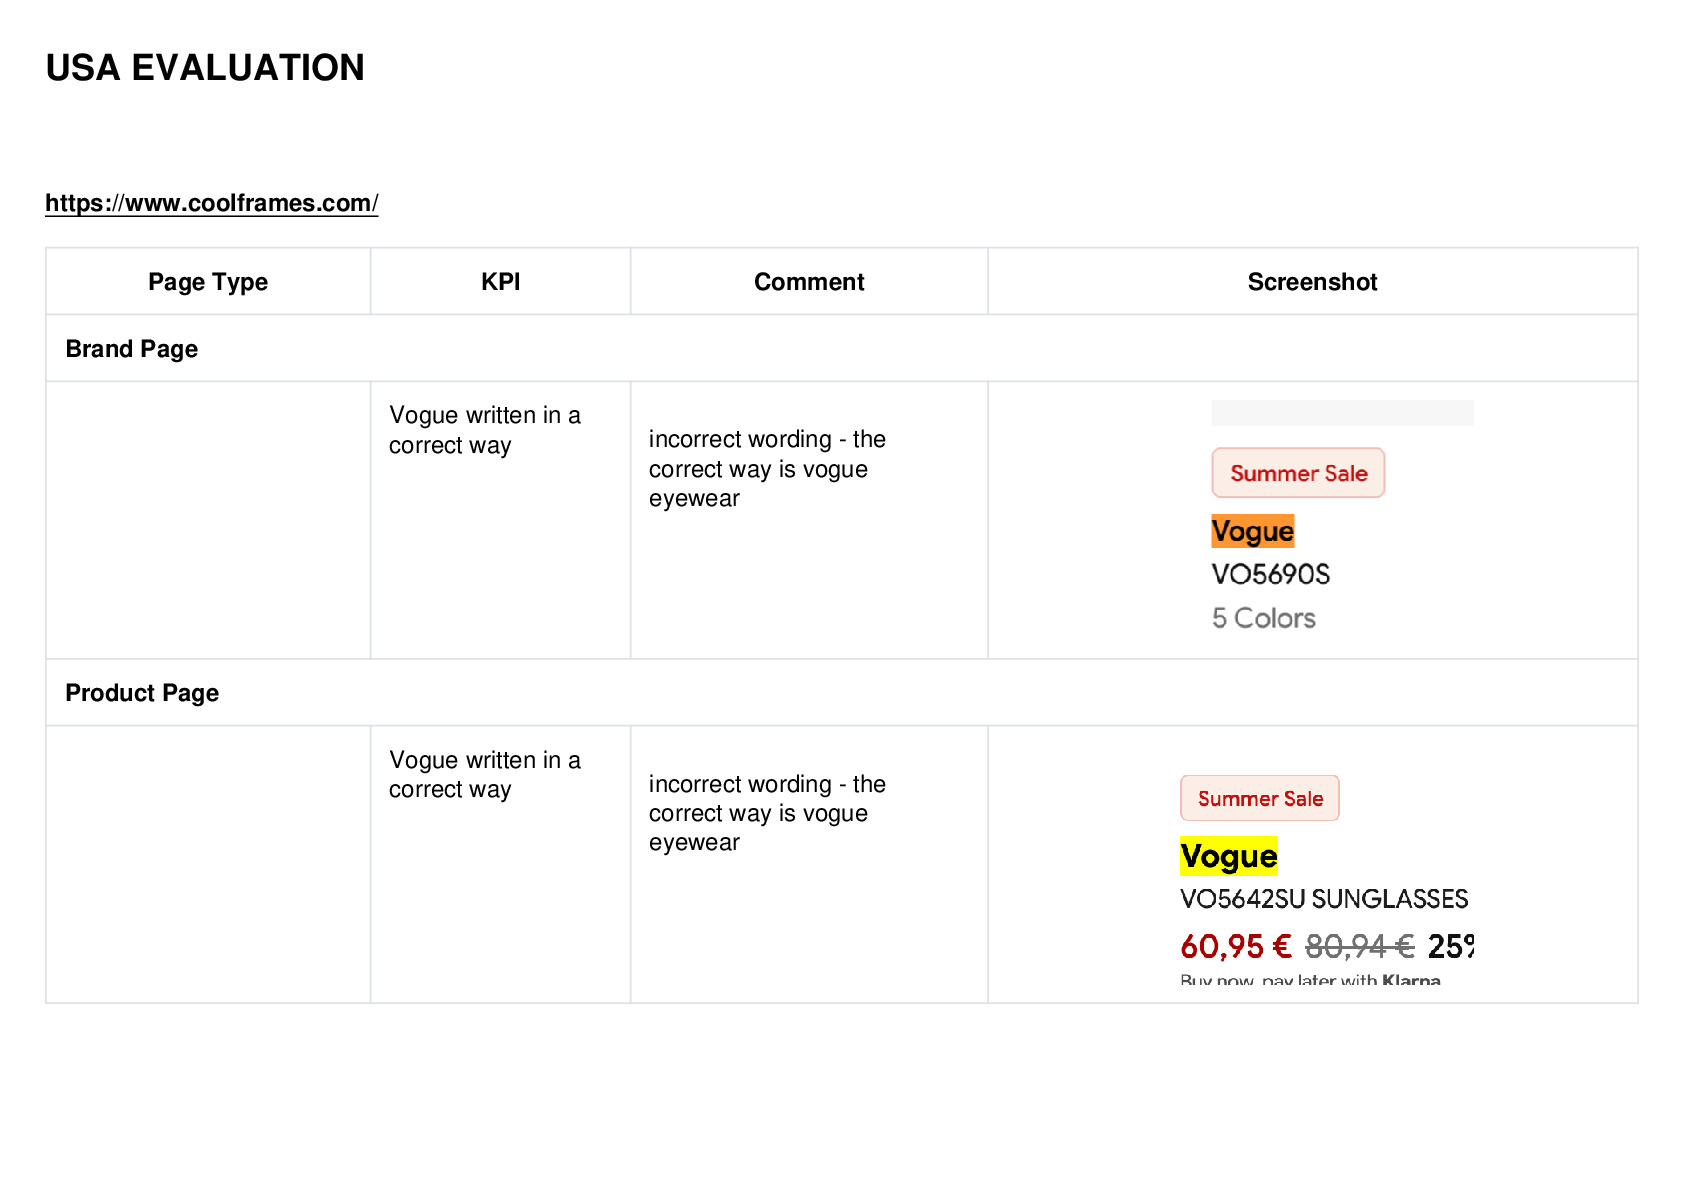Click the 5 Colors label
The height and width of the screenshot is (1191, 1684).
tap(1264, 618)
